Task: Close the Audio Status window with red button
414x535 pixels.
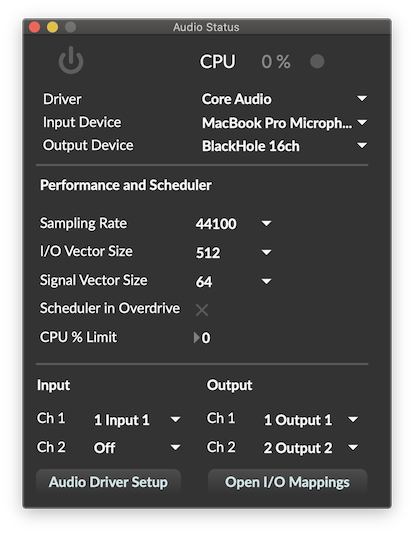Action: point(34,27)
